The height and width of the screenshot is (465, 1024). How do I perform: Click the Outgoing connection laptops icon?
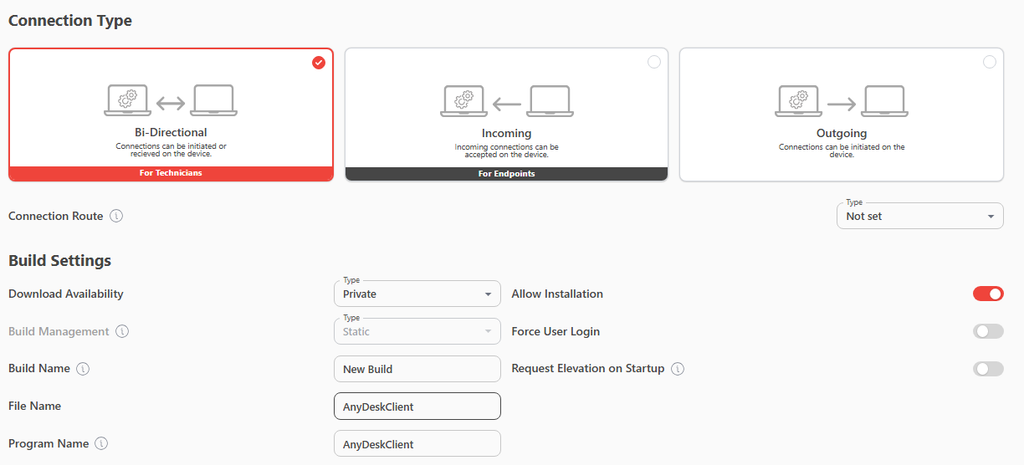842,101
